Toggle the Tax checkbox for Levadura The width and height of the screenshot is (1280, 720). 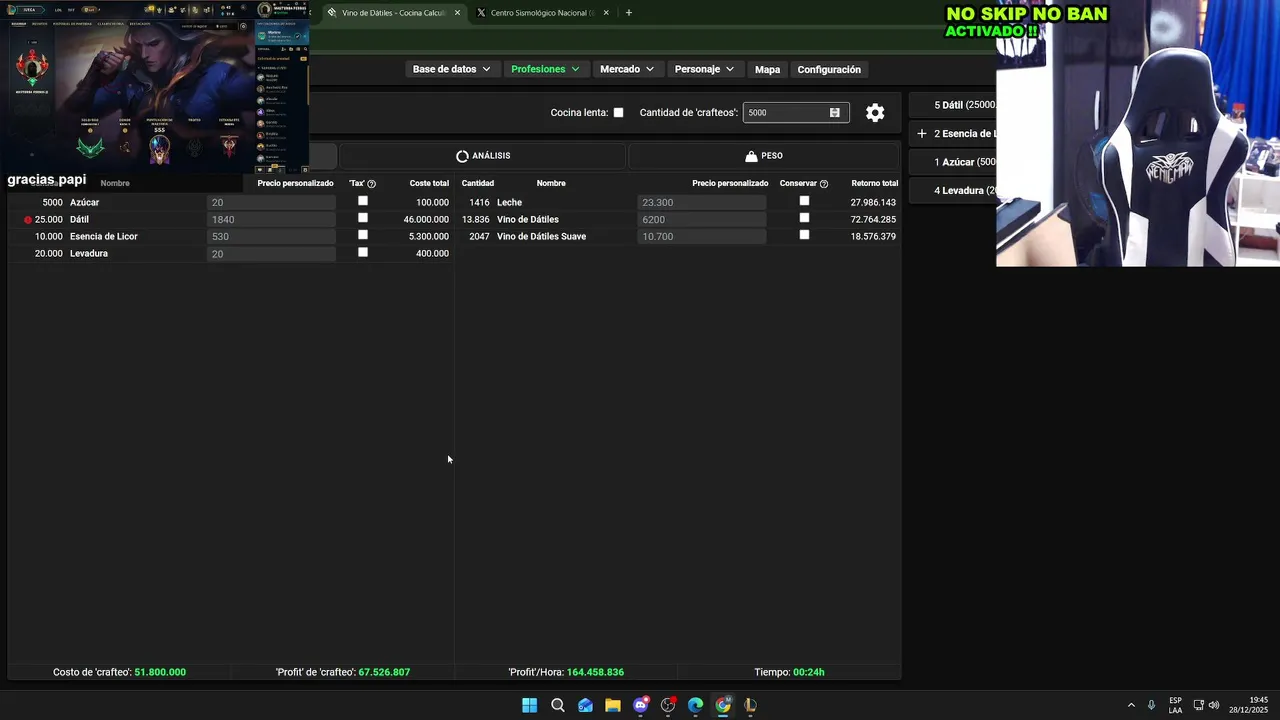(363, 252)
